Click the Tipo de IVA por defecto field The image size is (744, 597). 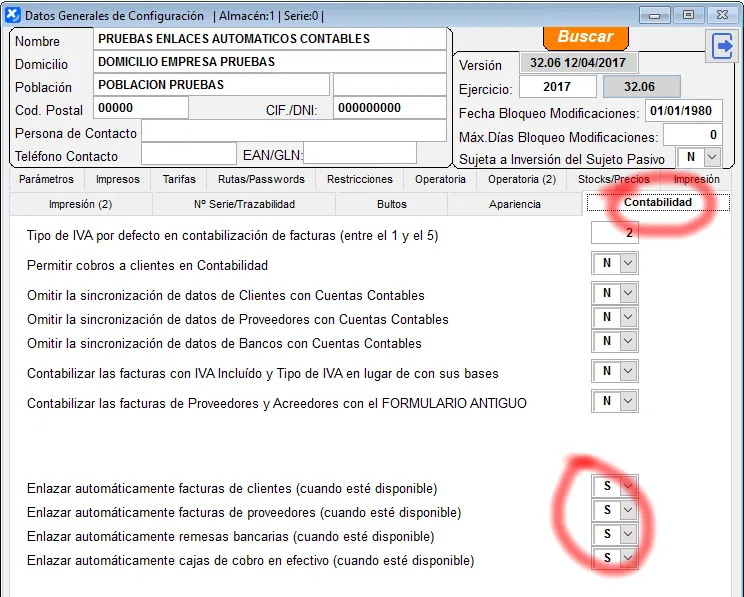[x=615, y=233]
